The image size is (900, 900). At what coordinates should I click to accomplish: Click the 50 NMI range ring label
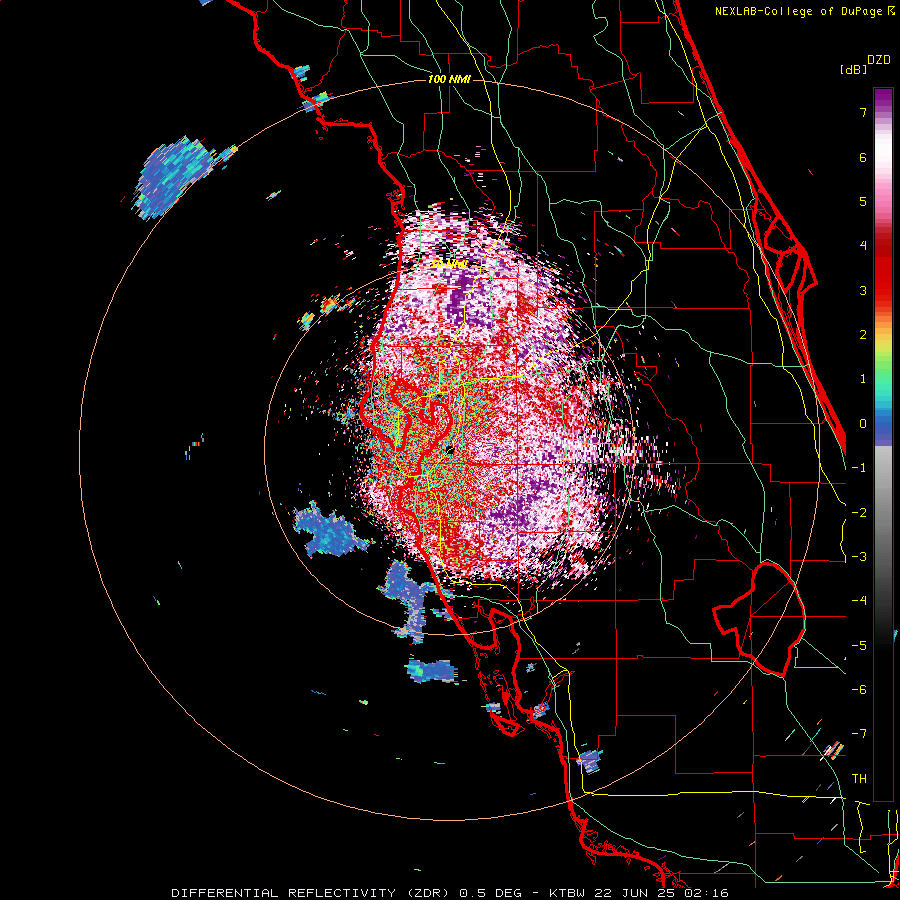point(448,264)
